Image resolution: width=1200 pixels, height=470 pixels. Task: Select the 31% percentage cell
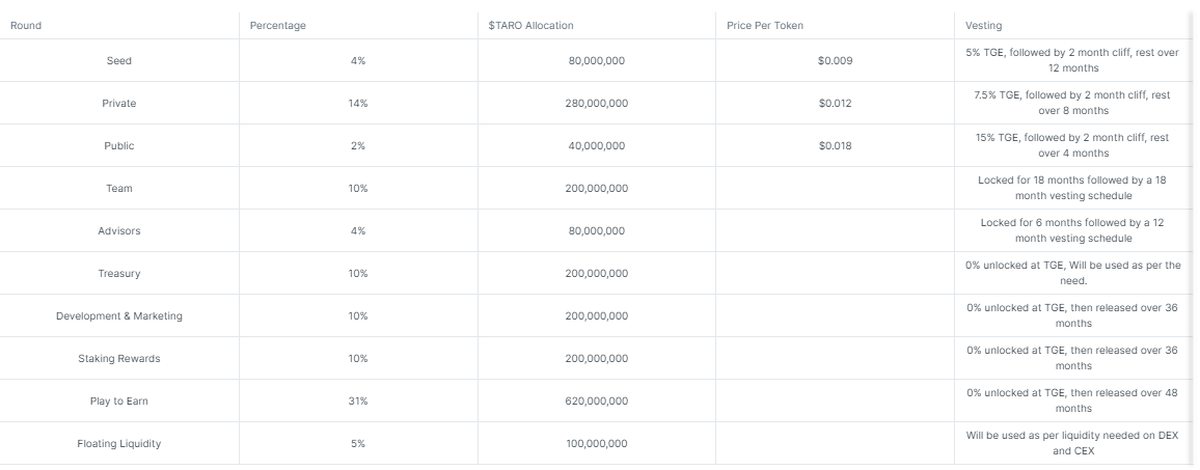click(x=358, y=401)
